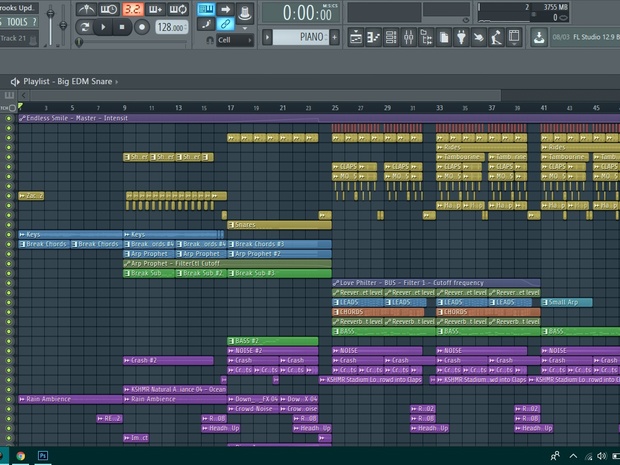The image size is (620, 465).
Task: Click the 128.000 tempo field
Action: pos(171,27)
